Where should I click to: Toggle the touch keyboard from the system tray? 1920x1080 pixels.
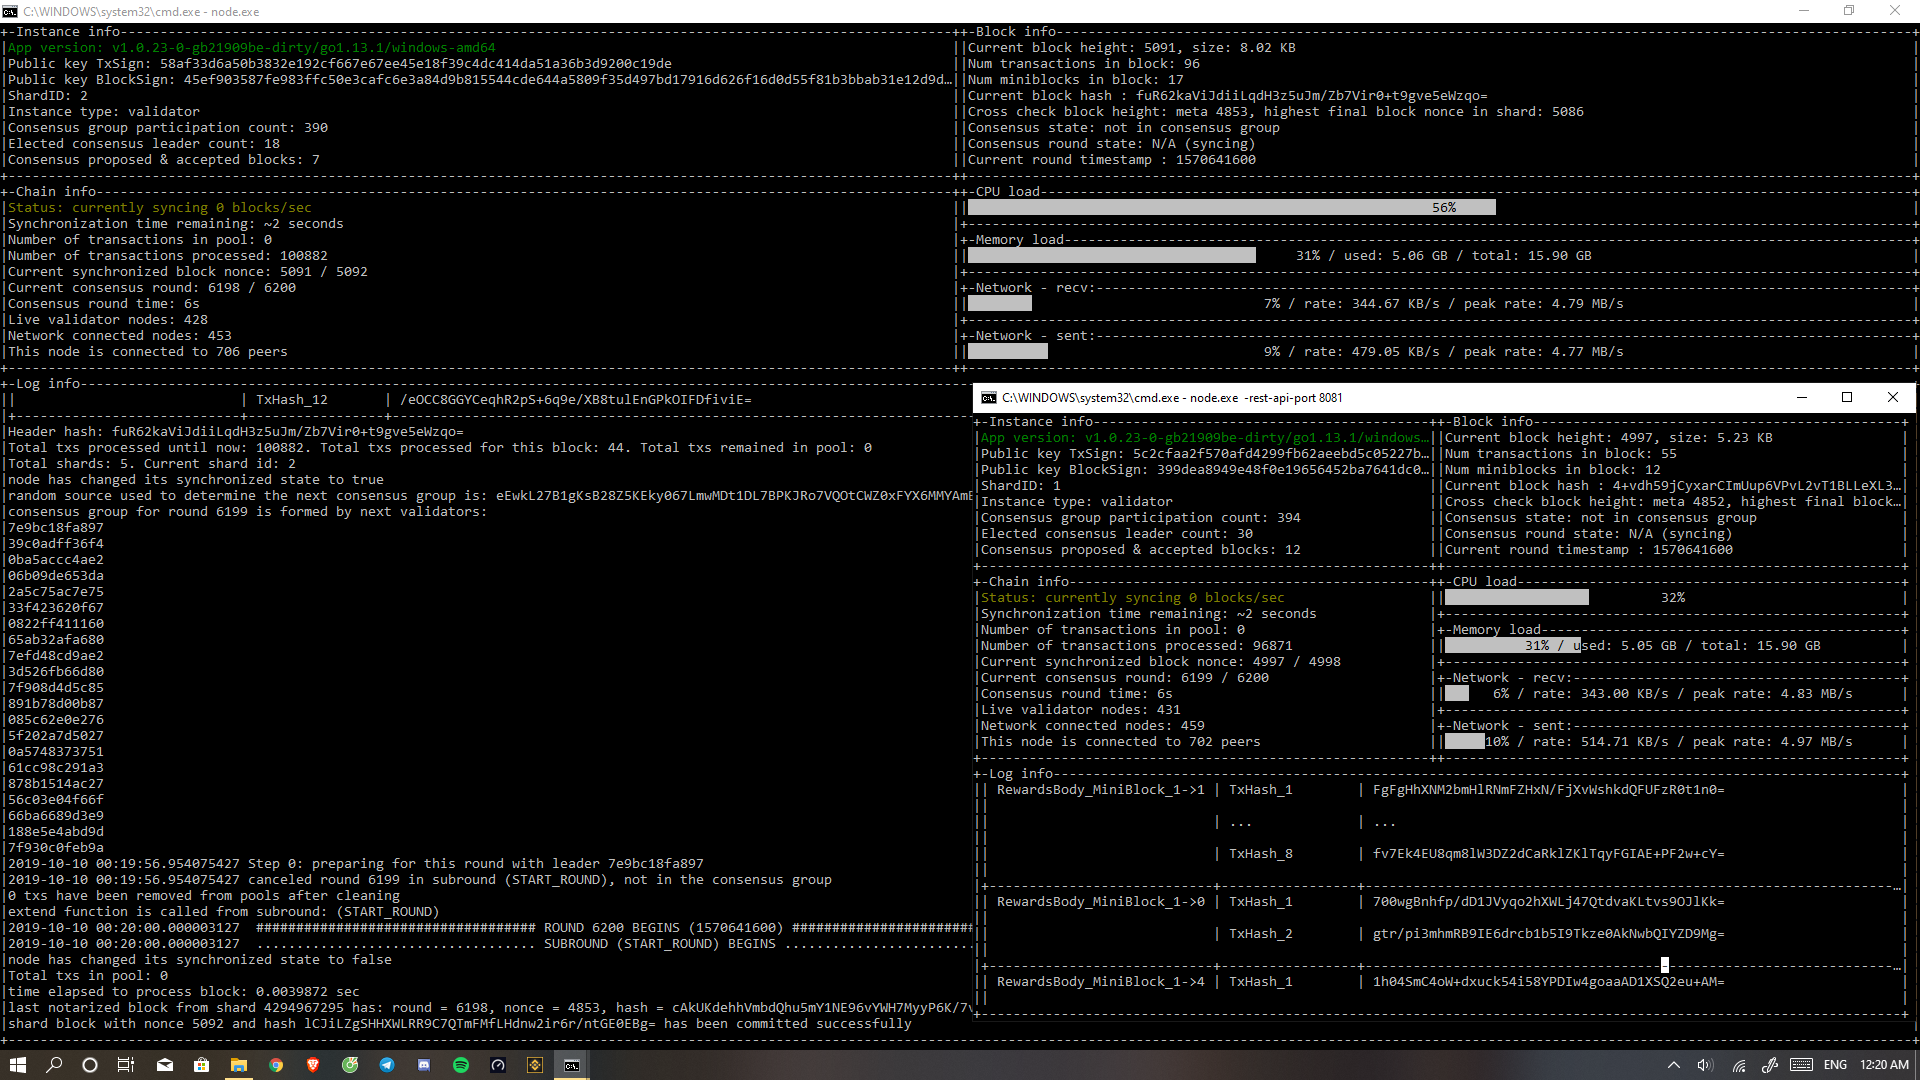1801,1066
